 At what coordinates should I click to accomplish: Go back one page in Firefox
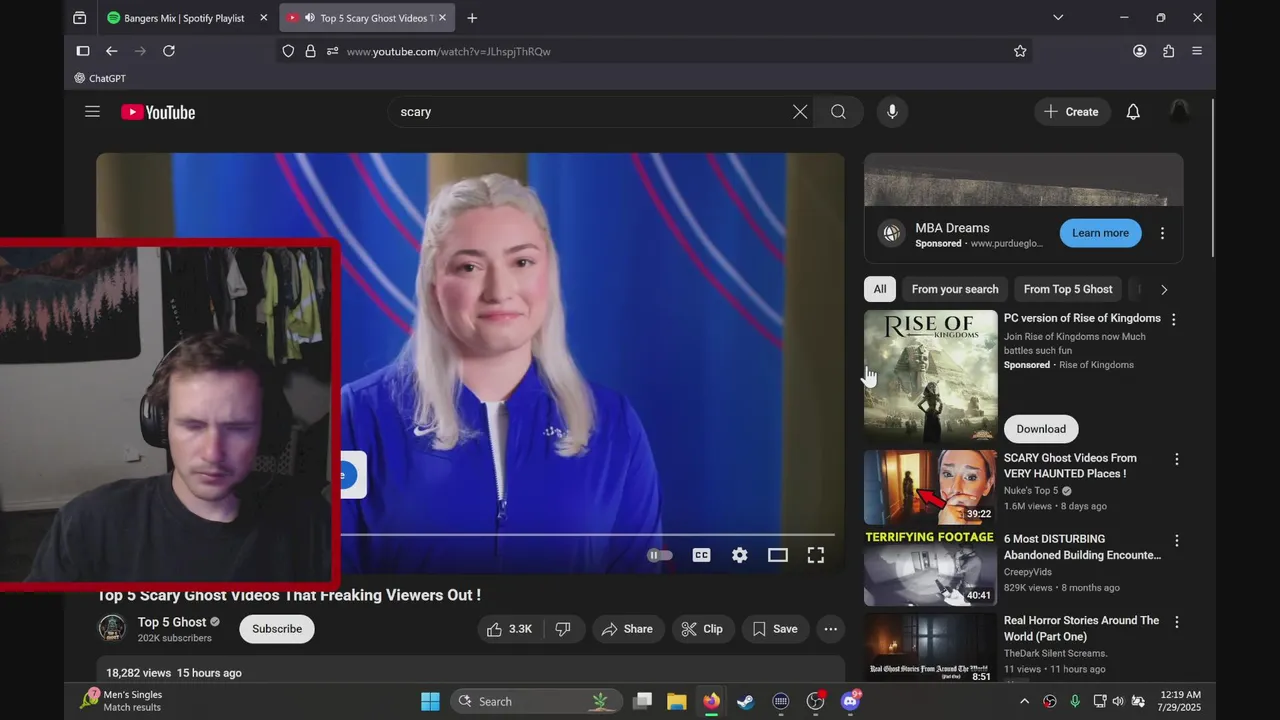(111, 51)
